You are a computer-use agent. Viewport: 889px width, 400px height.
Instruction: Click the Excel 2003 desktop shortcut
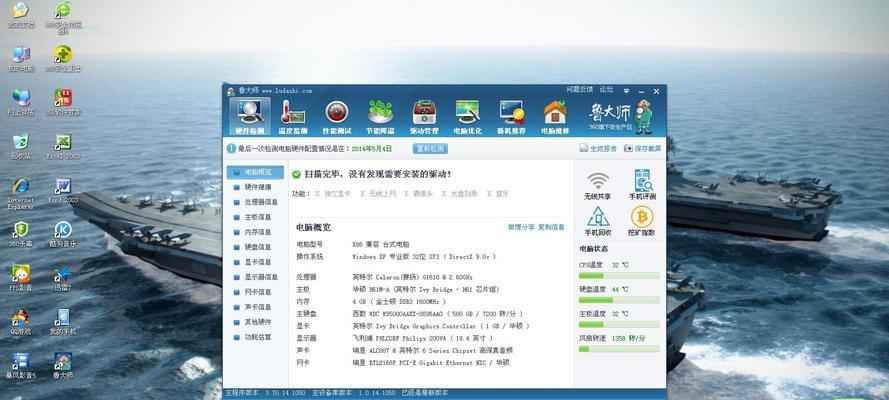click(x=63, y=147)
